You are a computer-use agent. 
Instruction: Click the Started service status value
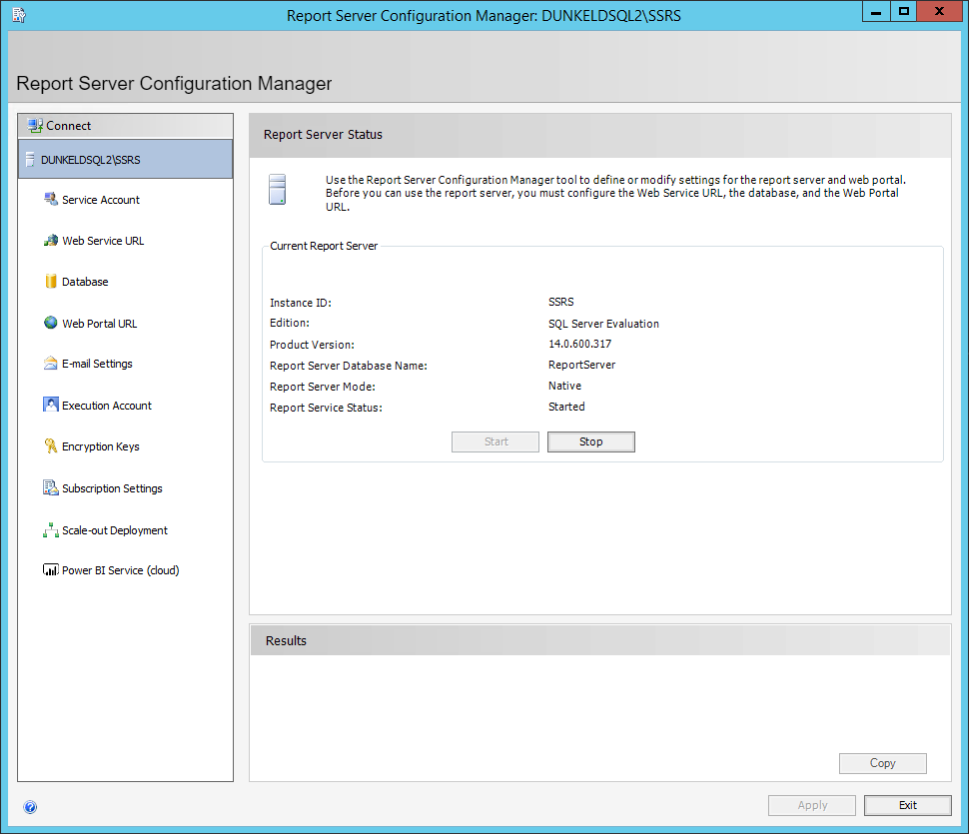[x=567, y=407]
